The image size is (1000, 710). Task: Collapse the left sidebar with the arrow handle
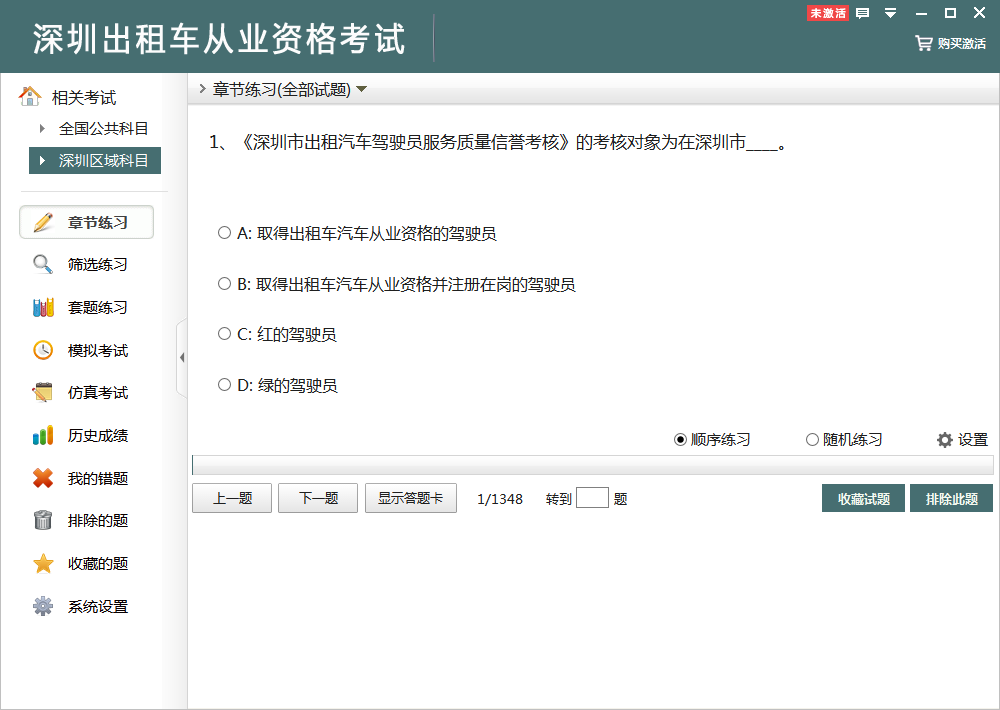tap(182, 357)
